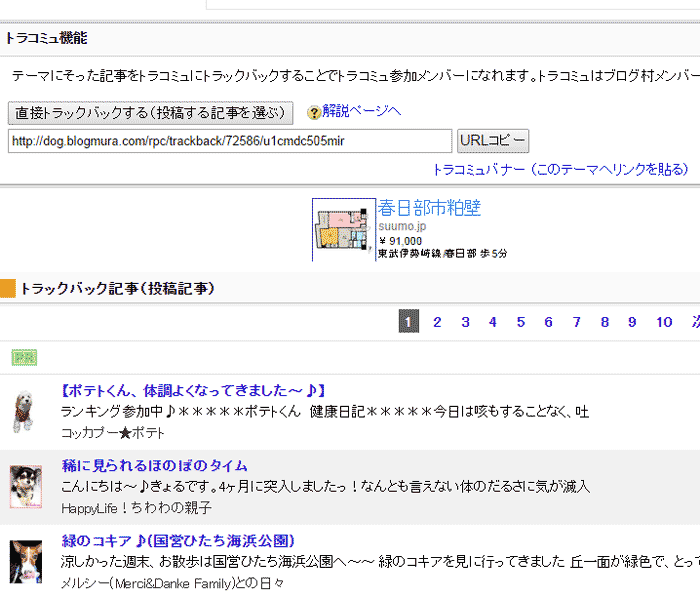Screen dimensions: 700x598
Task: Click the trackback URL input field
Action: (230, 141)
